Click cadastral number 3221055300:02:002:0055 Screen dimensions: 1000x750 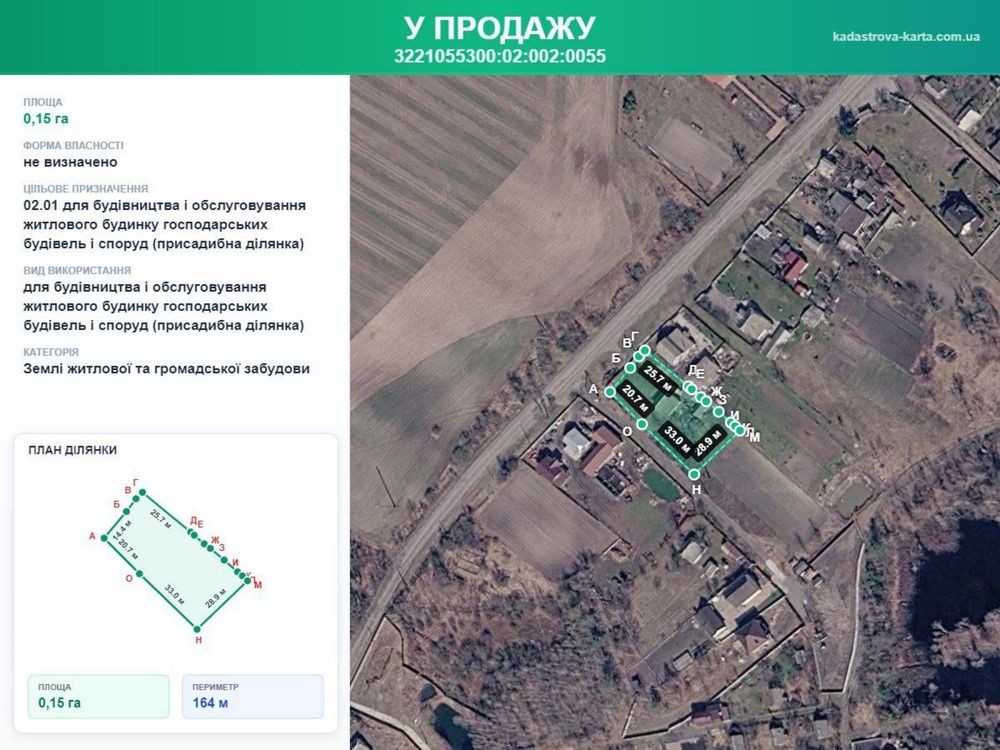pyautogui.click(x=499, y=56)
